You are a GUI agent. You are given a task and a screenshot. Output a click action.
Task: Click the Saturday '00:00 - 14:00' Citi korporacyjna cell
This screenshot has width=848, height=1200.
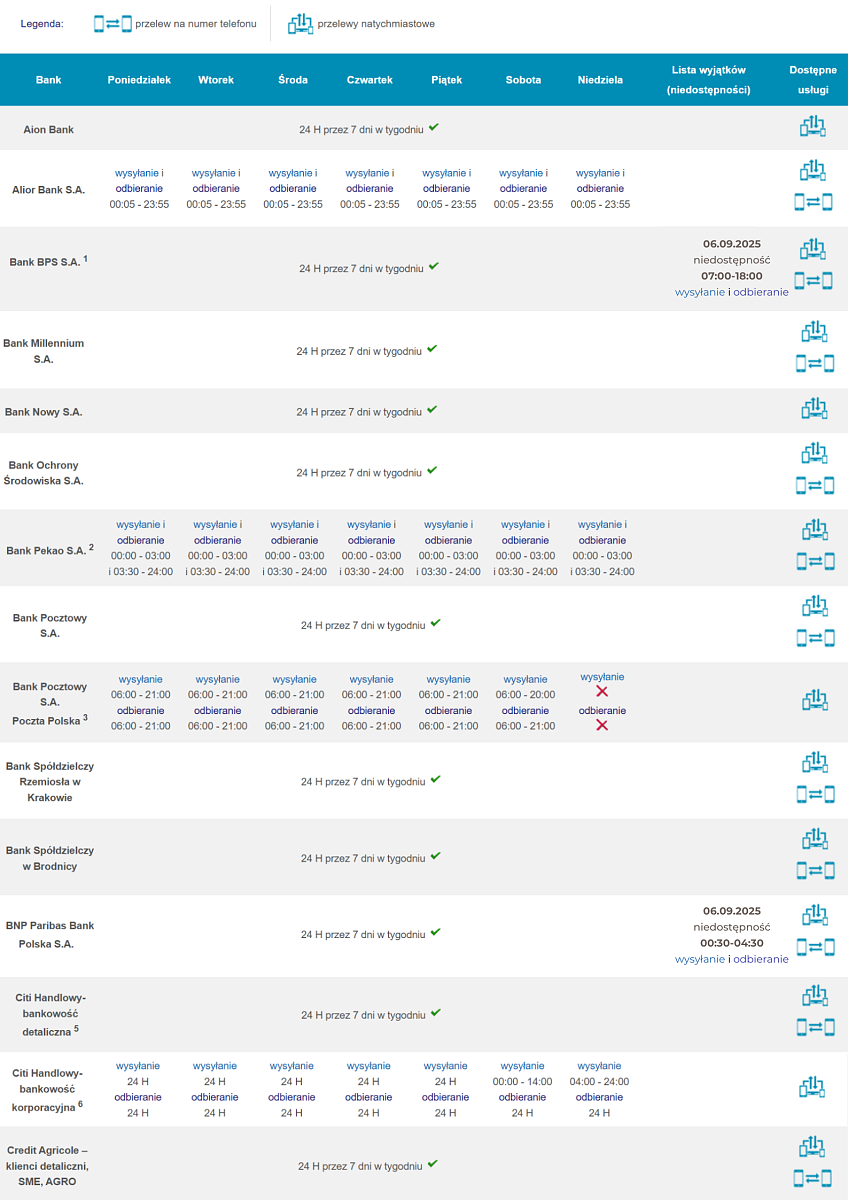click(523, 1081)
